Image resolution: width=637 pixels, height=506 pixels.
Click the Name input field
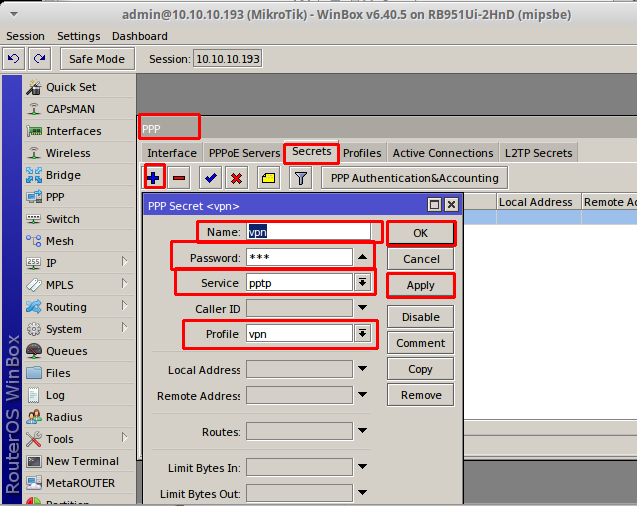click(x=308, y=232)
